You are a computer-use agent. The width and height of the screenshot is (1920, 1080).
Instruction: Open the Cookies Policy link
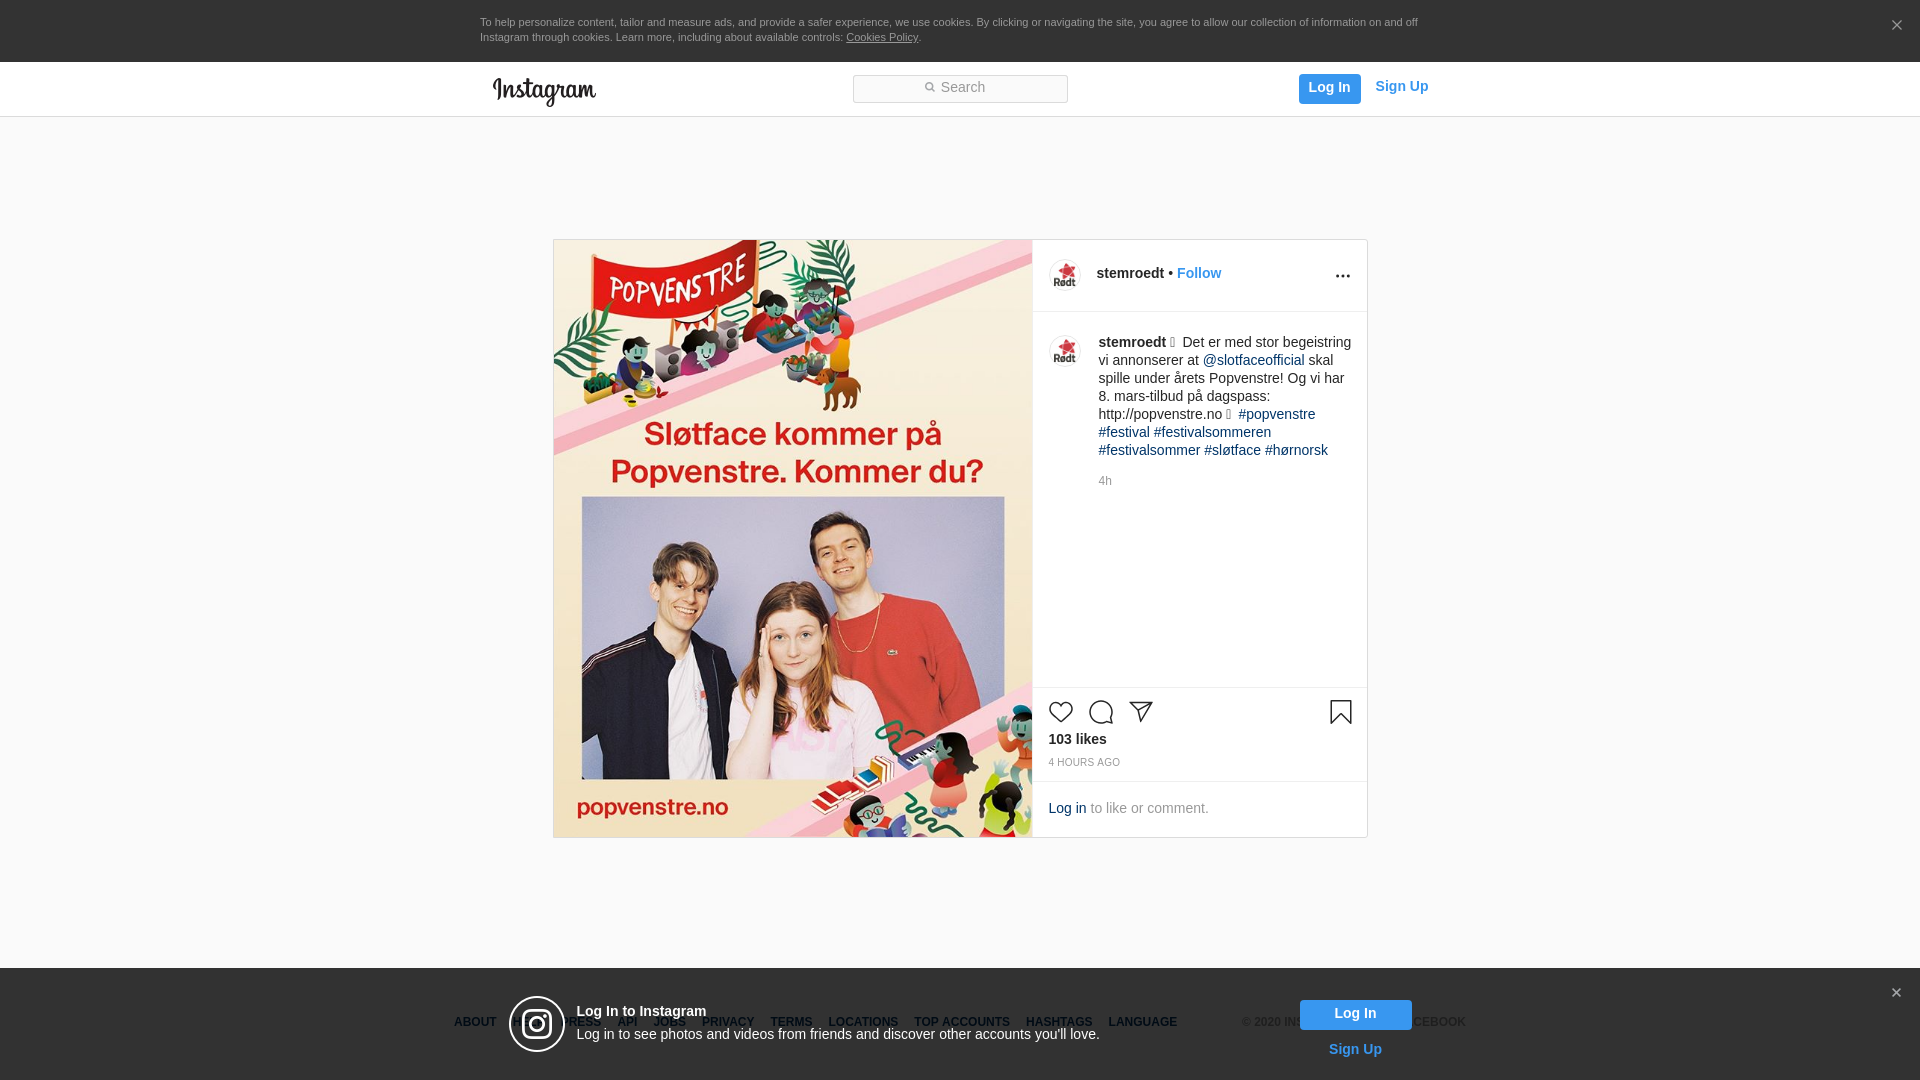(x=881, y=37)
